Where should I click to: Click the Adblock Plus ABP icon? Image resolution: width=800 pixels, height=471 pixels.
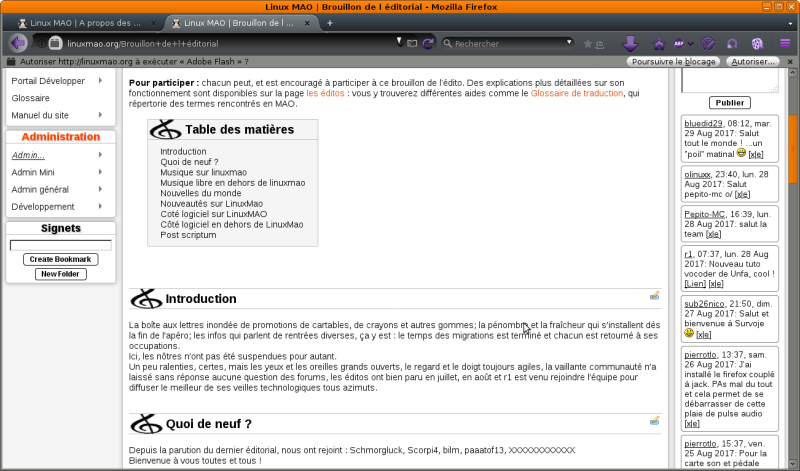(679, 44)
